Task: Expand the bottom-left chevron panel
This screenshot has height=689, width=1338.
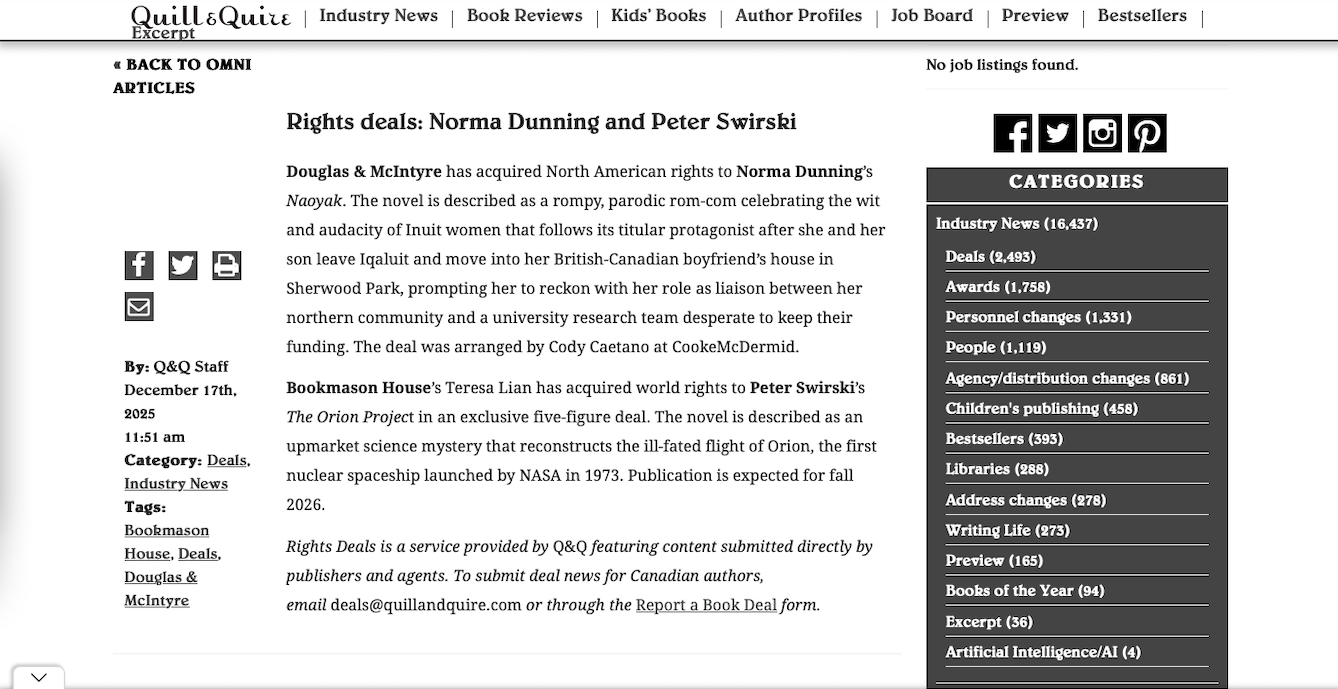Action: click(x=38, y=678)
